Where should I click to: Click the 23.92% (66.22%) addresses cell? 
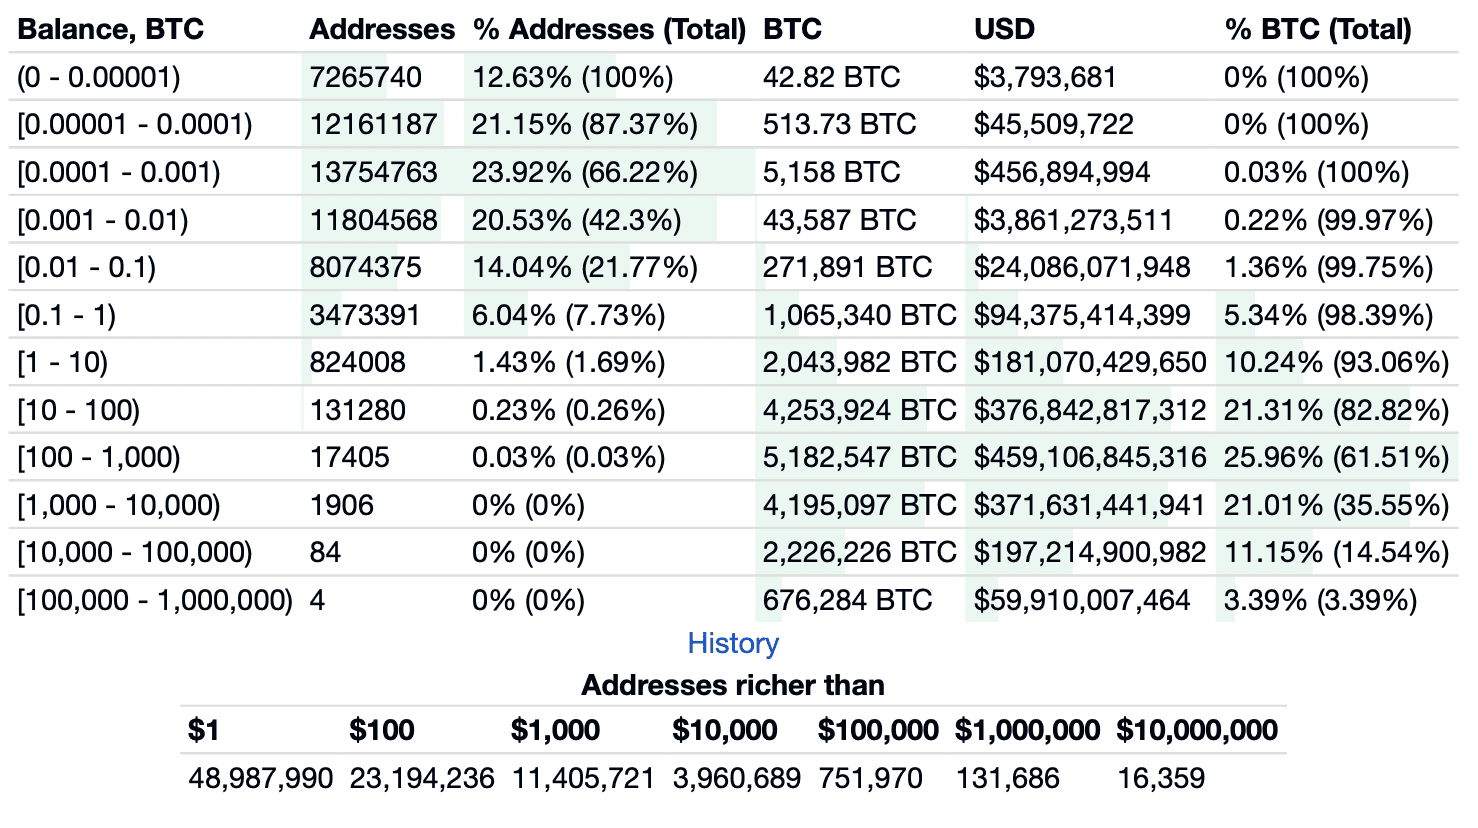click(x=585, y=172)
